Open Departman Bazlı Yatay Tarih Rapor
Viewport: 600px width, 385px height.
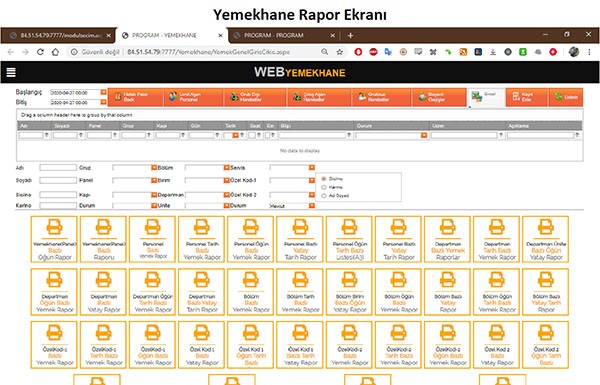202,292
